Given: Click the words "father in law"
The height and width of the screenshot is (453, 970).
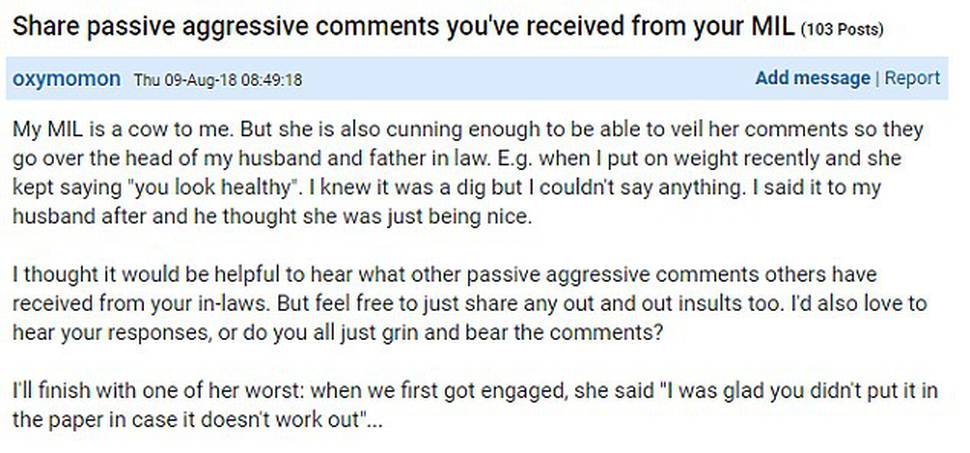Looking at the screenshot, I should click(x=421, y=158).
